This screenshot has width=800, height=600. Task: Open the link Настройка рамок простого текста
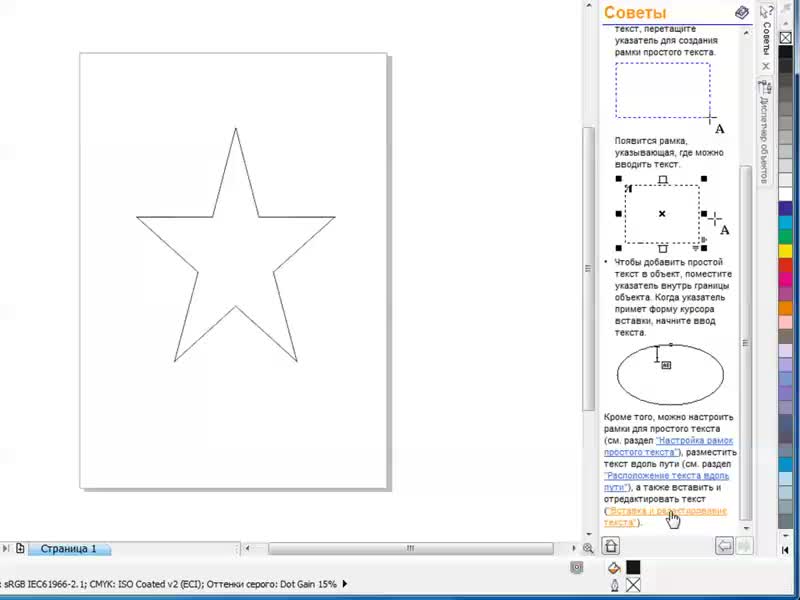(668, 446)
